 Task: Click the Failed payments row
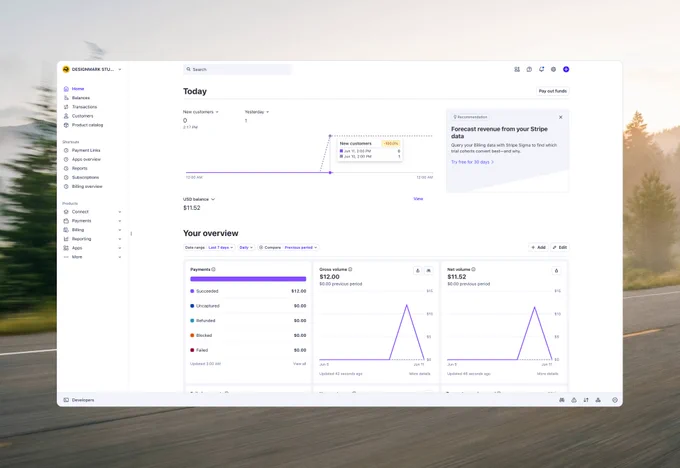tap(248, 350)
